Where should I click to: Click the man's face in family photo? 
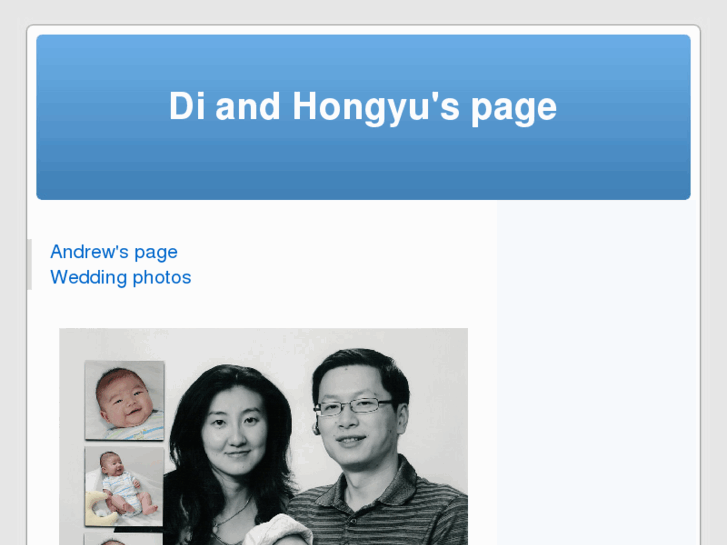(355, 420)
